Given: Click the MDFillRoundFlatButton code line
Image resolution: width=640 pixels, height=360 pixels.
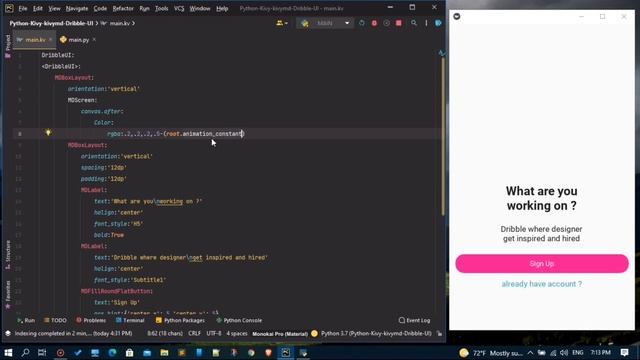Looking at the screenshot, I should coord(117,291).
